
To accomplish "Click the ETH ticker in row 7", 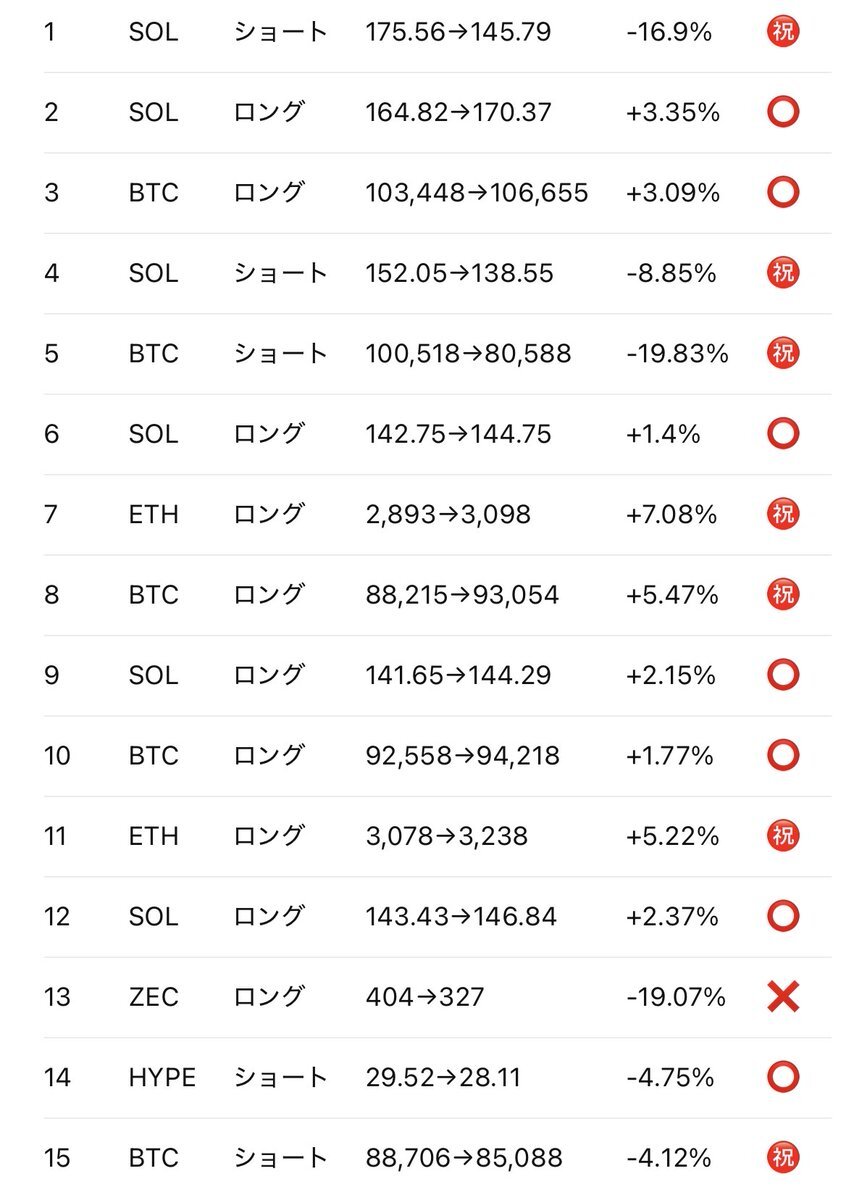I will pos(153,514).
